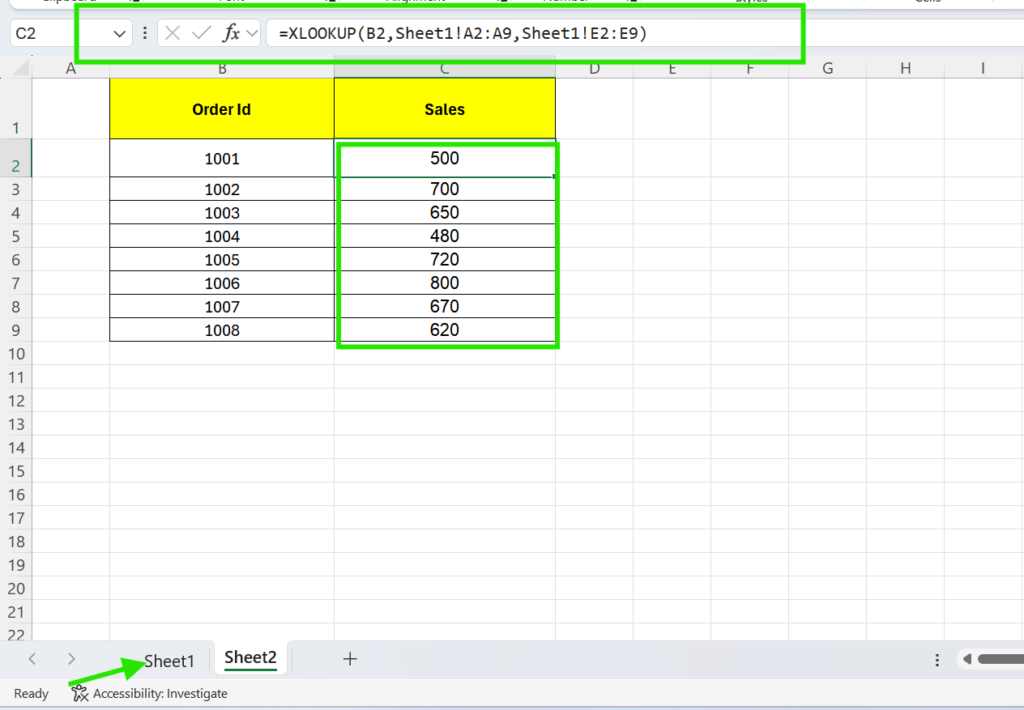Click the Accessibility status icon
Viewport: 1024px width, 710px height.
pyautogui.click(x=80, y=693)
